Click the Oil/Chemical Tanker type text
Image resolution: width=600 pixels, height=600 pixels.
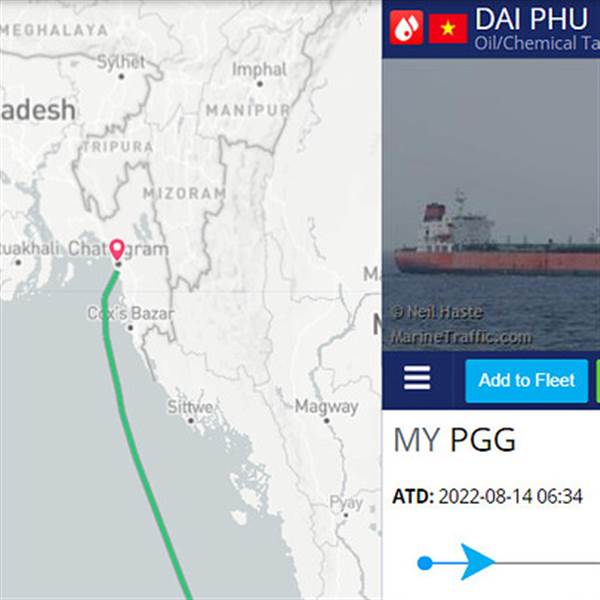point(537,43)
